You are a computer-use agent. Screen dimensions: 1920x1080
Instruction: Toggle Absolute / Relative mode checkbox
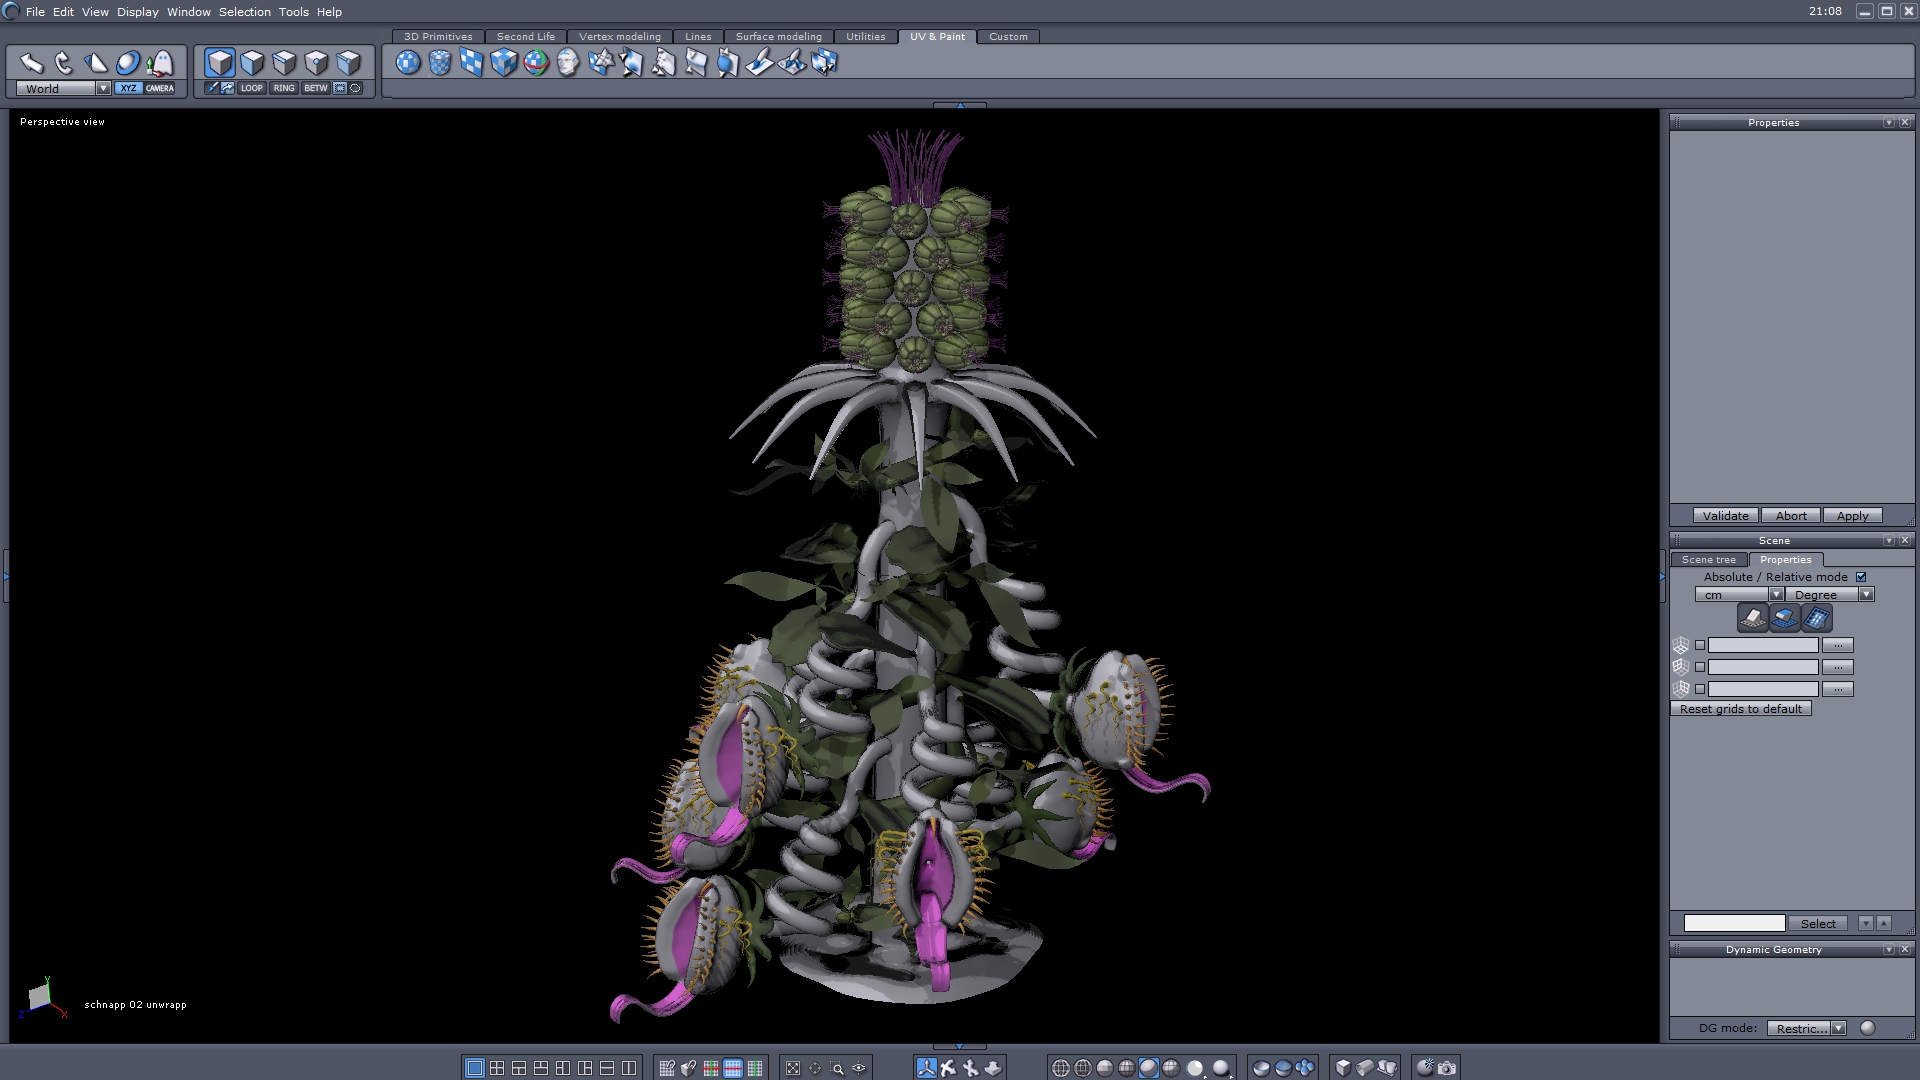click(x=1861, y=577)
